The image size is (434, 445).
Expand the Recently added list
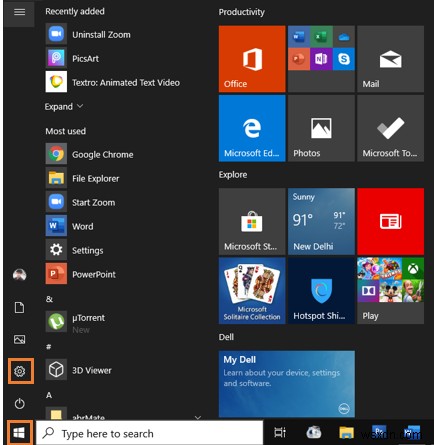[x=64, y=107]
